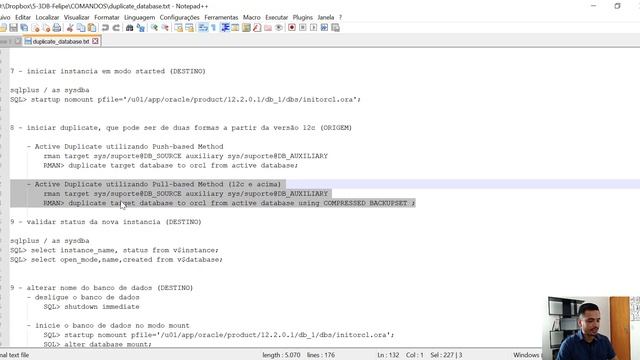Toggle synchronized vertical scrolling icon
Image resolution: width=640 pixels, height=360 pixels.
[178, 28]
